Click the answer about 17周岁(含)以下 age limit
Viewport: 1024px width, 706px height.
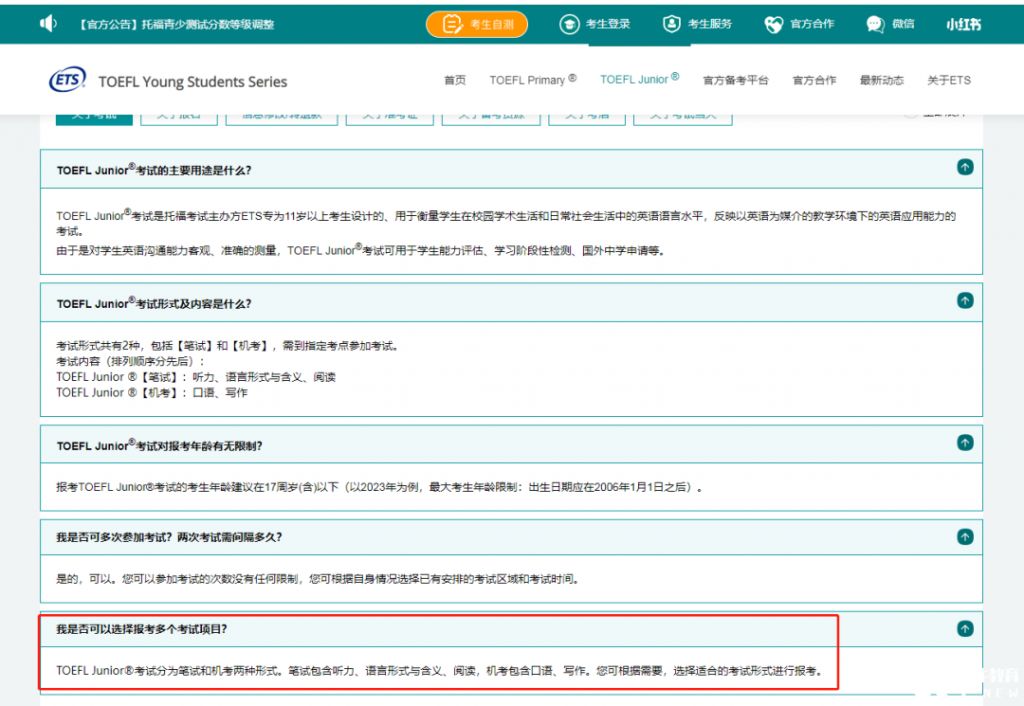[x=379, y=487]
